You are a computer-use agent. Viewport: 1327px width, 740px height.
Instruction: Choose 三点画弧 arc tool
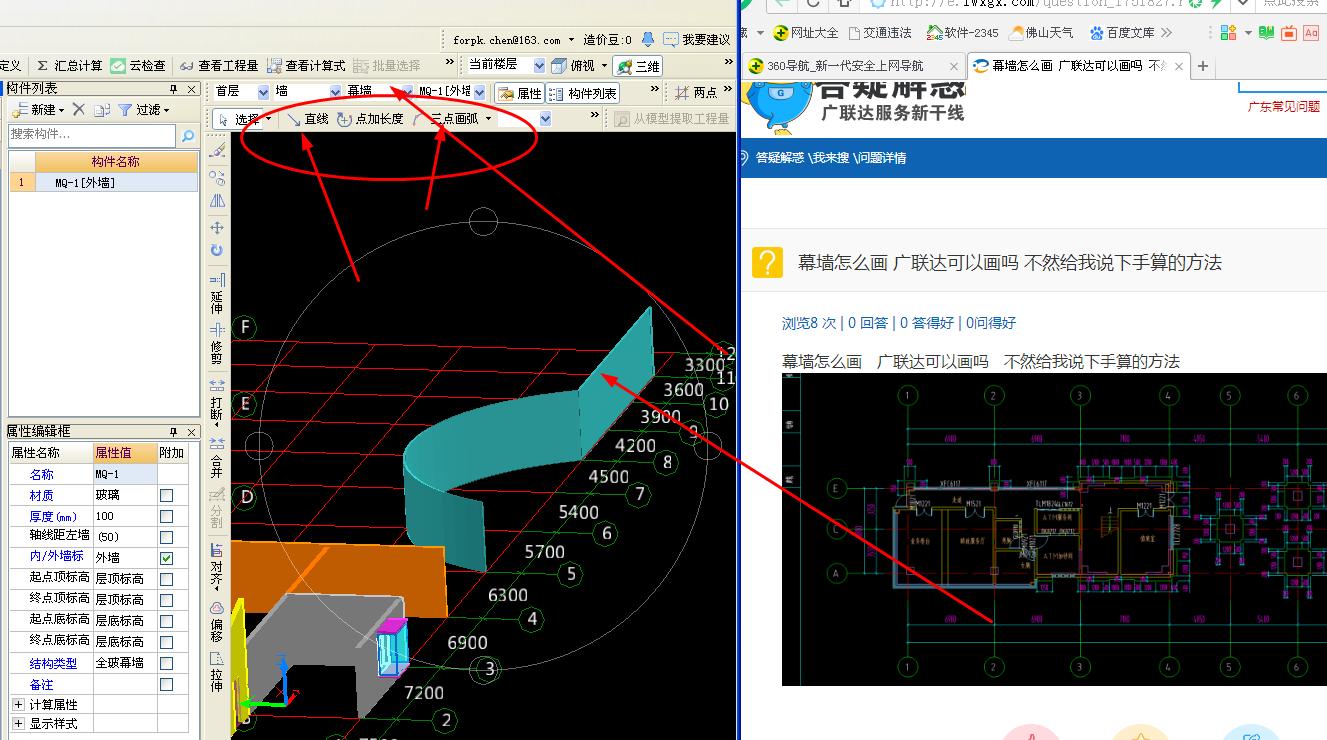[x=447, y=119]
